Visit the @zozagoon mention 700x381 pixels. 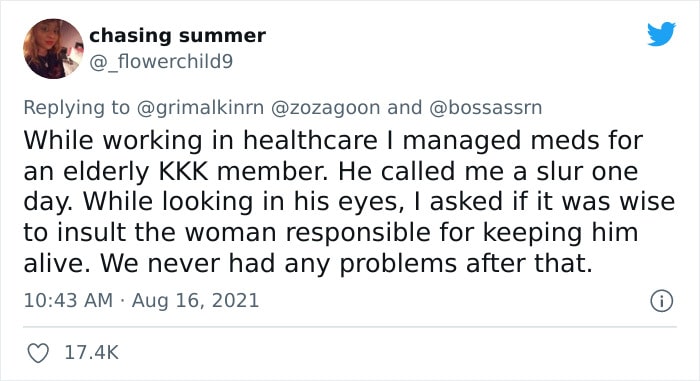(x=325, y=108)
